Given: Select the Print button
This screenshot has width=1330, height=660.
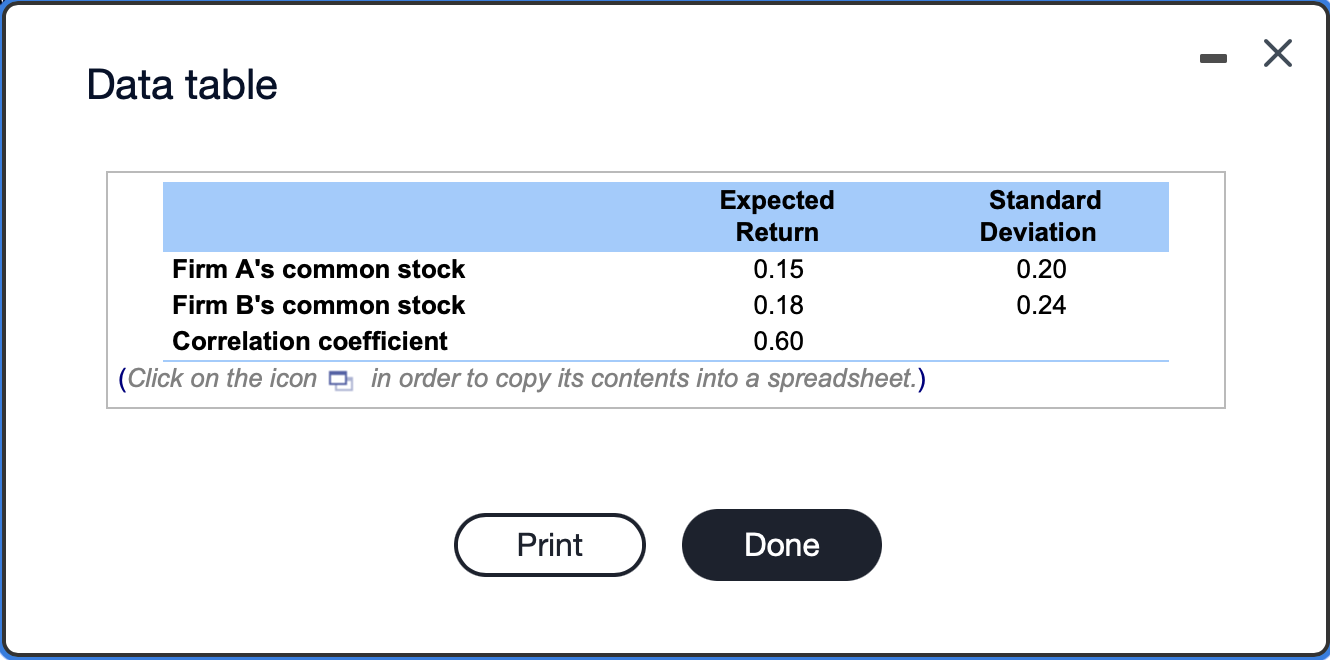Looking at the screenshot, I should point(549,545).
